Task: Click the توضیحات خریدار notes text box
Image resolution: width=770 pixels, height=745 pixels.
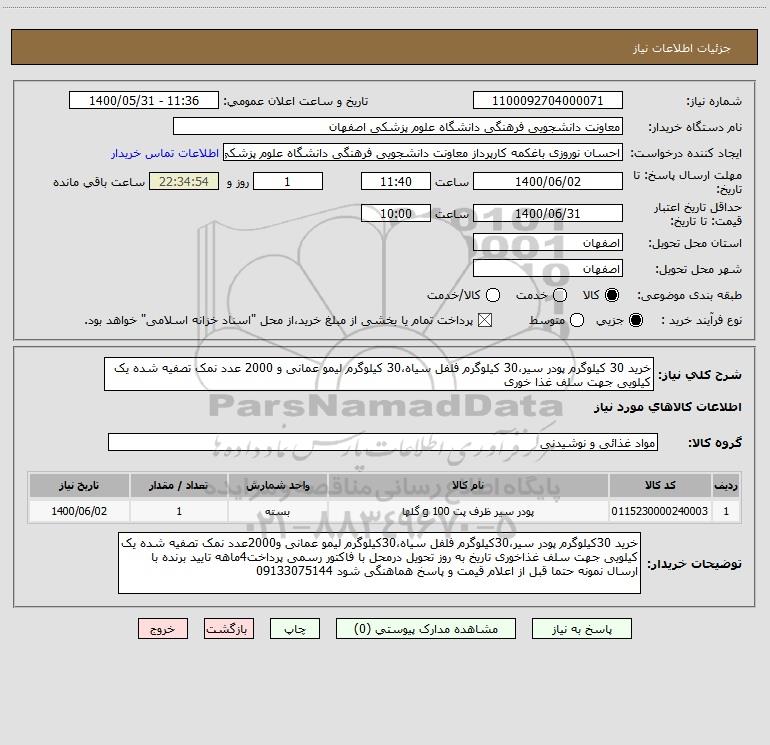Action: coord(379,563)
